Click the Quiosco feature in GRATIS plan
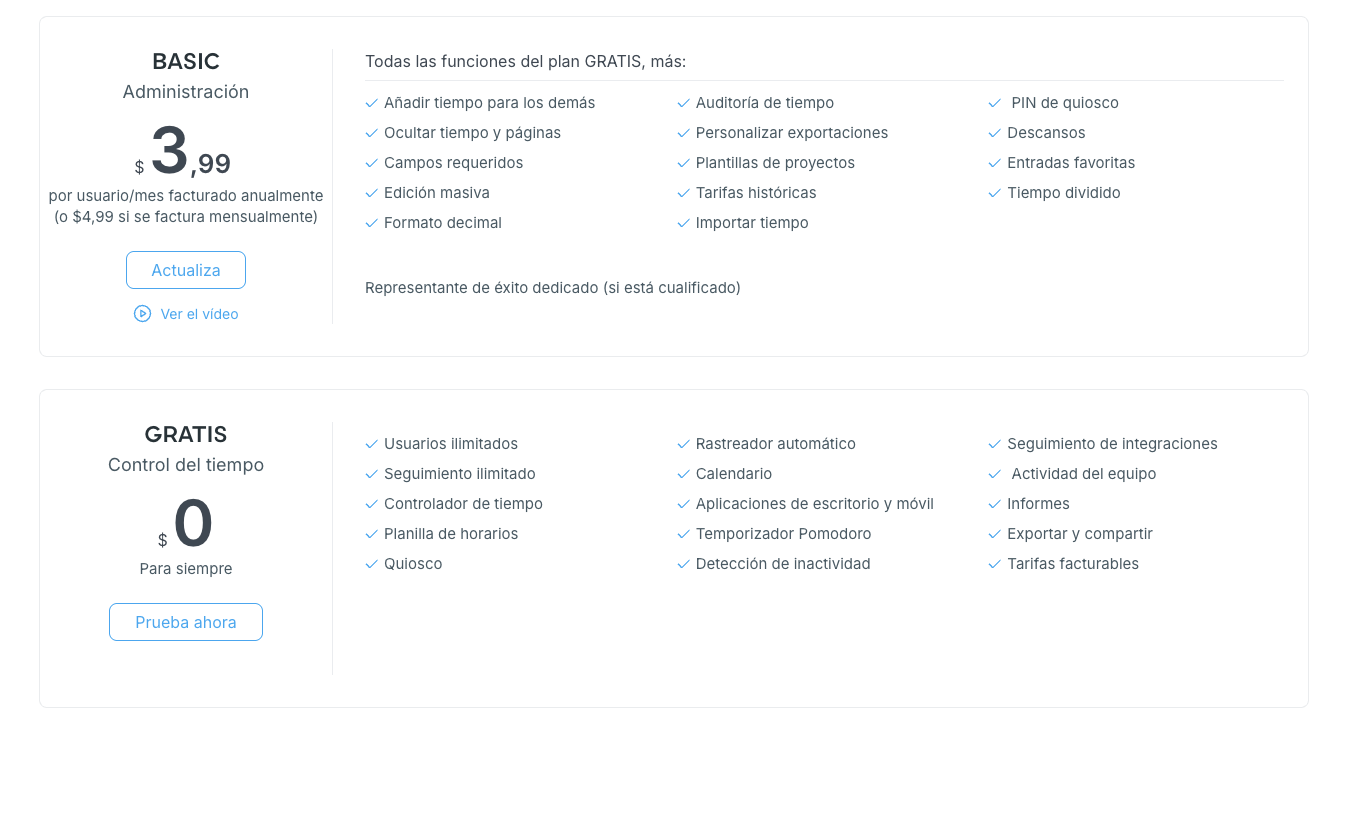The image size is (1354, 814). pos(413,564)
